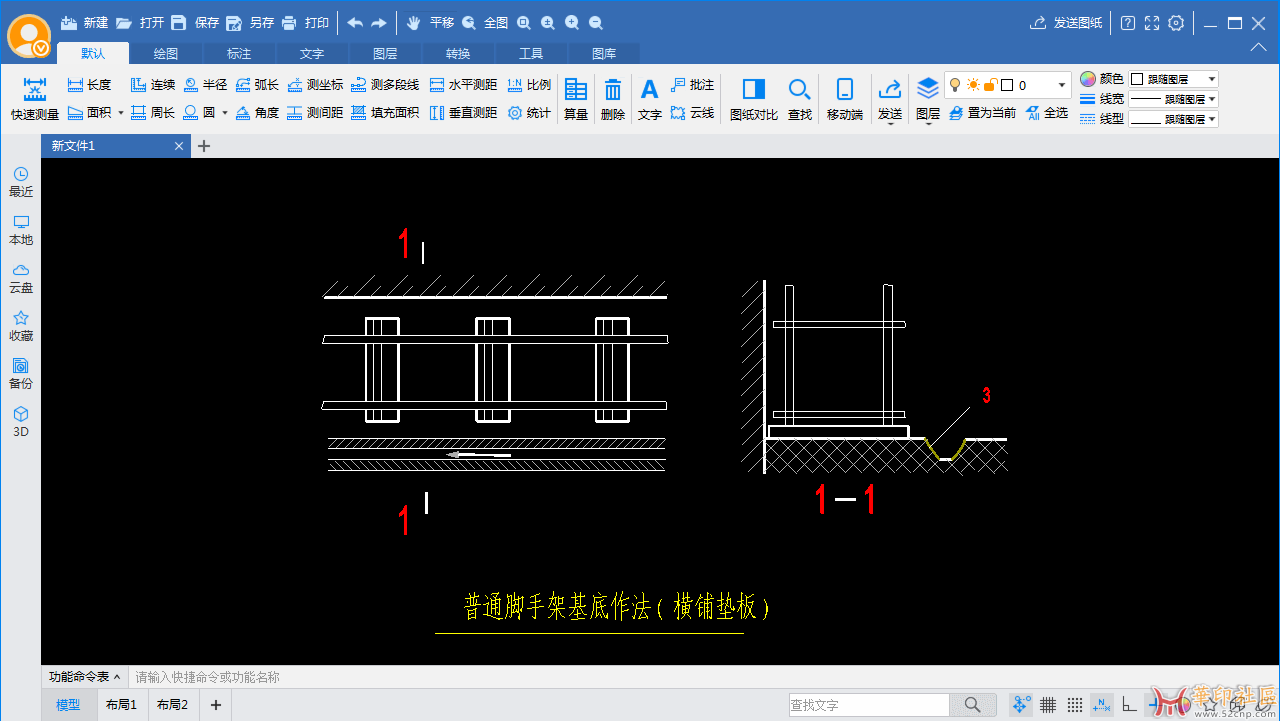Click the color wheel (颜色) icon
Image resolution: width=1280 pixels, height=721 pixels.
[x=1088, y=79]
